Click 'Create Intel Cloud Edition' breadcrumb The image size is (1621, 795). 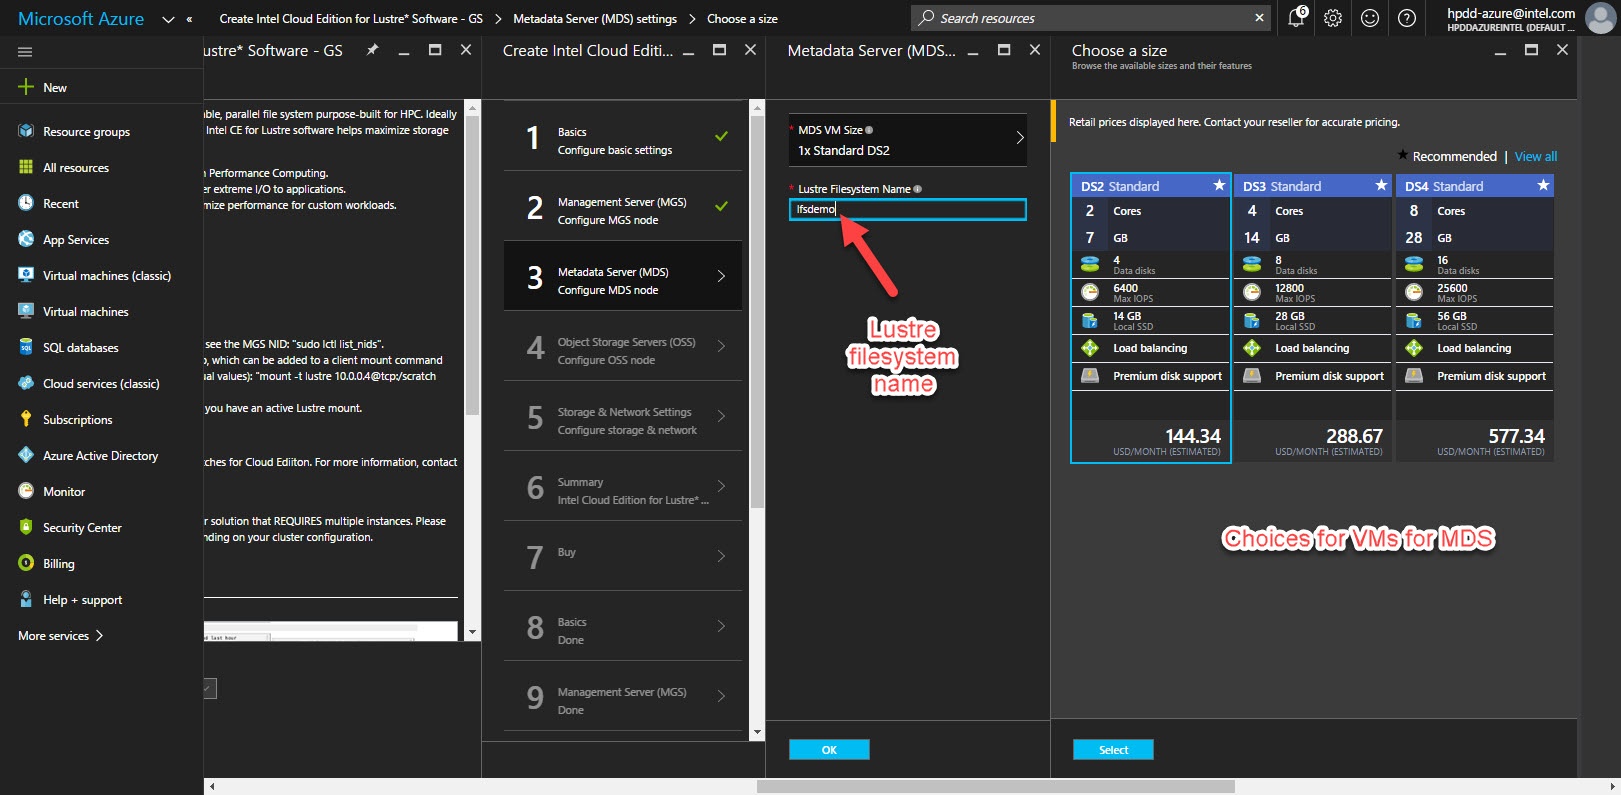point(351,19)
